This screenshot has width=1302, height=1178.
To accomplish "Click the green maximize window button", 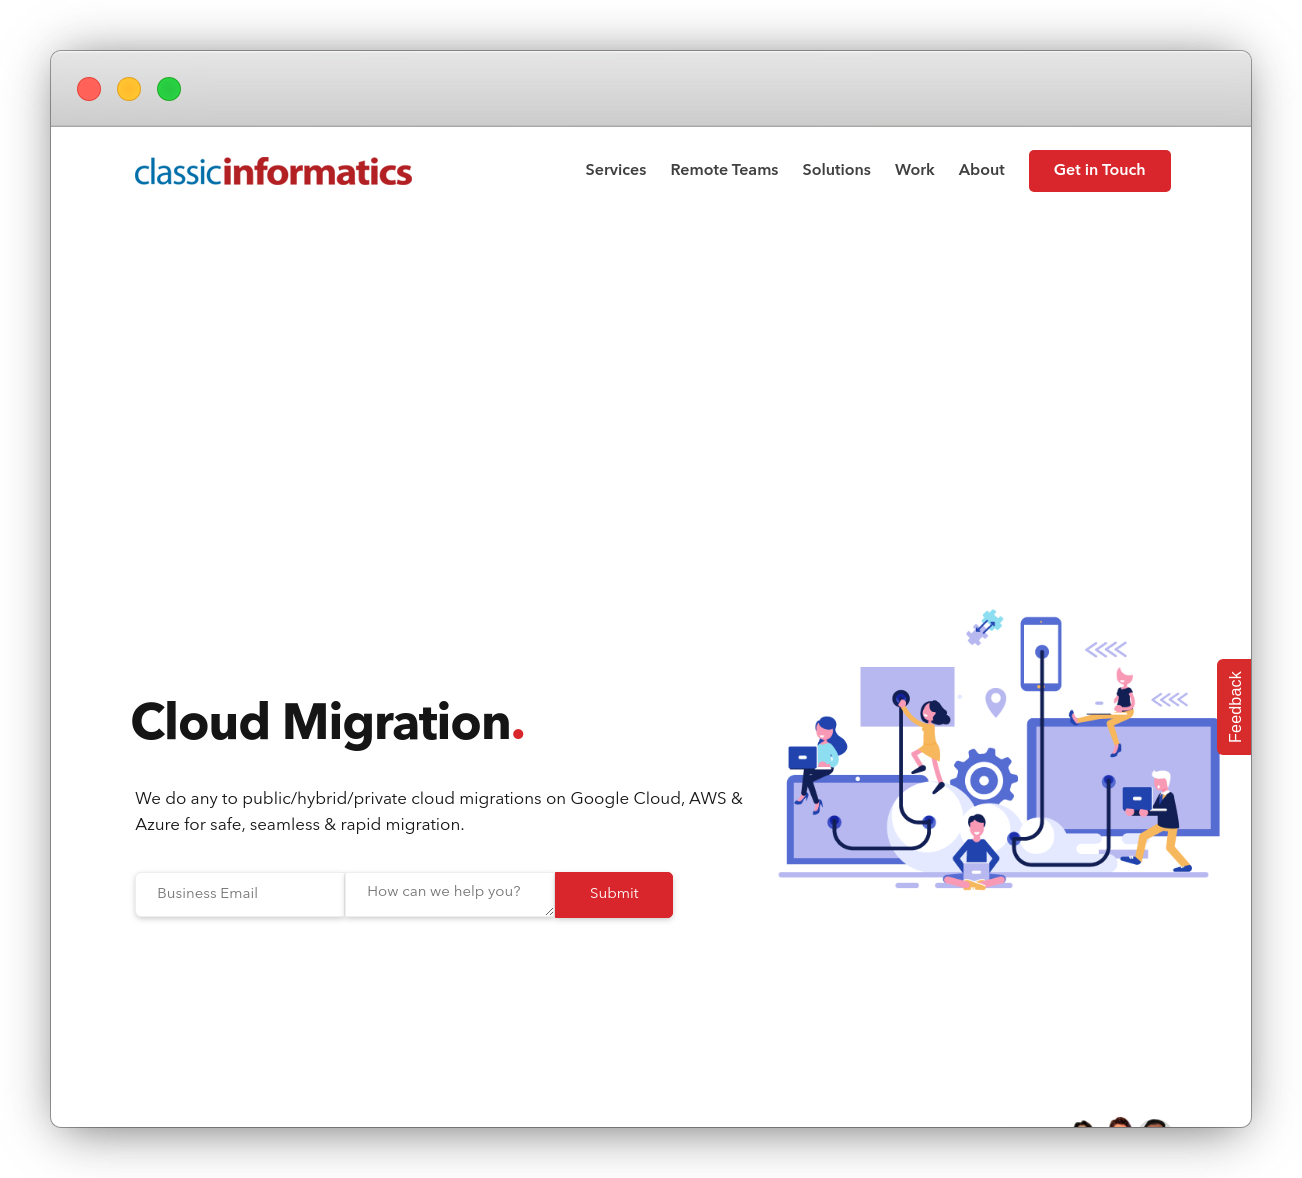I will [x=169, y=89].
